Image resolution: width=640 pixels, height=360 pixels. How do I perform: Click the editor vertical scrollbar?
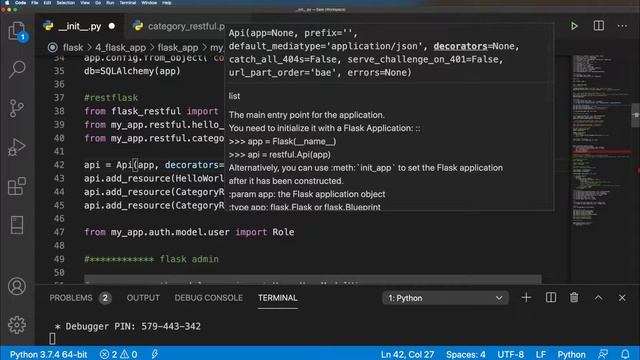[636, 116]
